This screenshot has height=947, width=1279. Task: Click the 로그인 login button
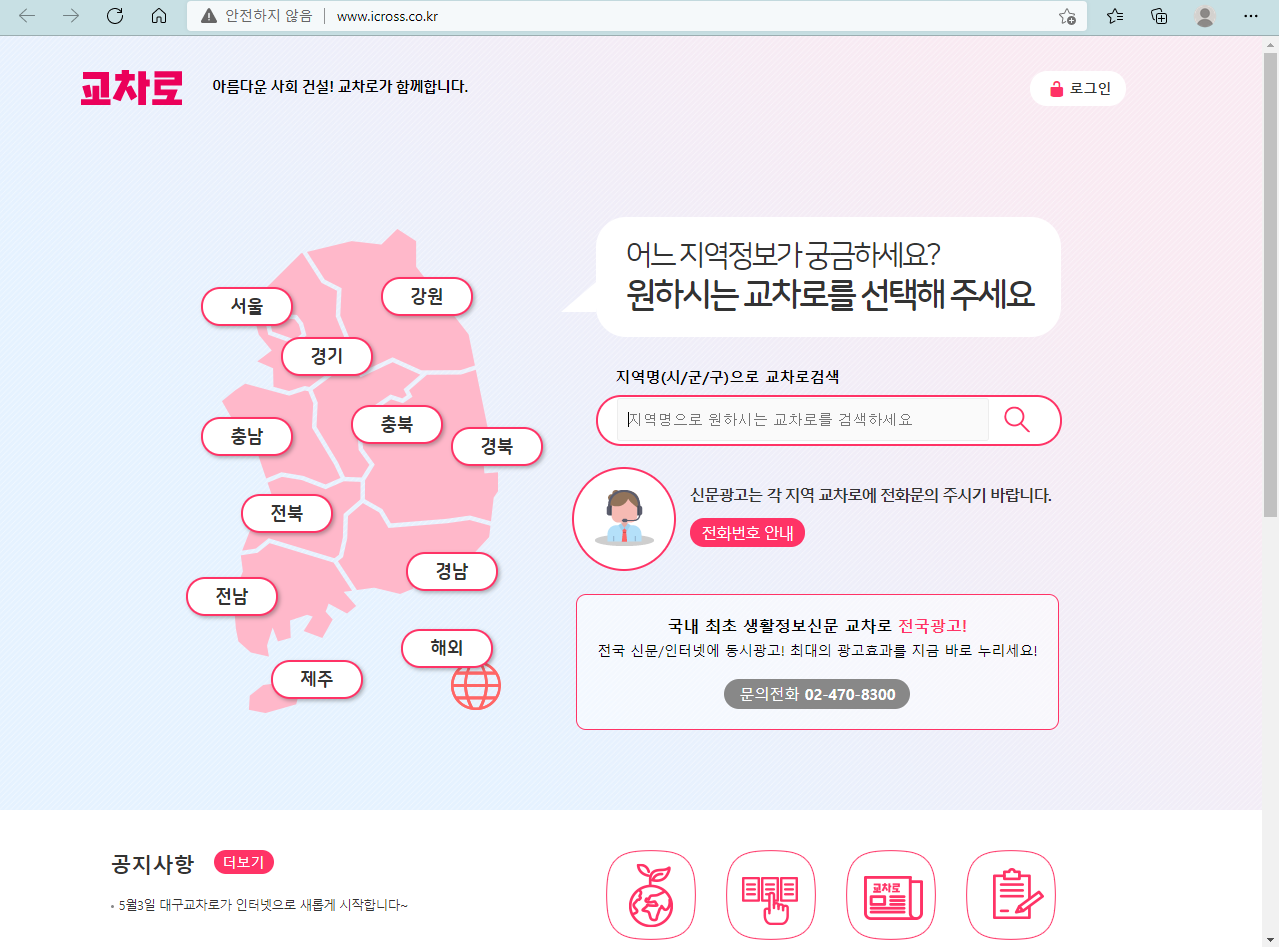[1078, 88]
